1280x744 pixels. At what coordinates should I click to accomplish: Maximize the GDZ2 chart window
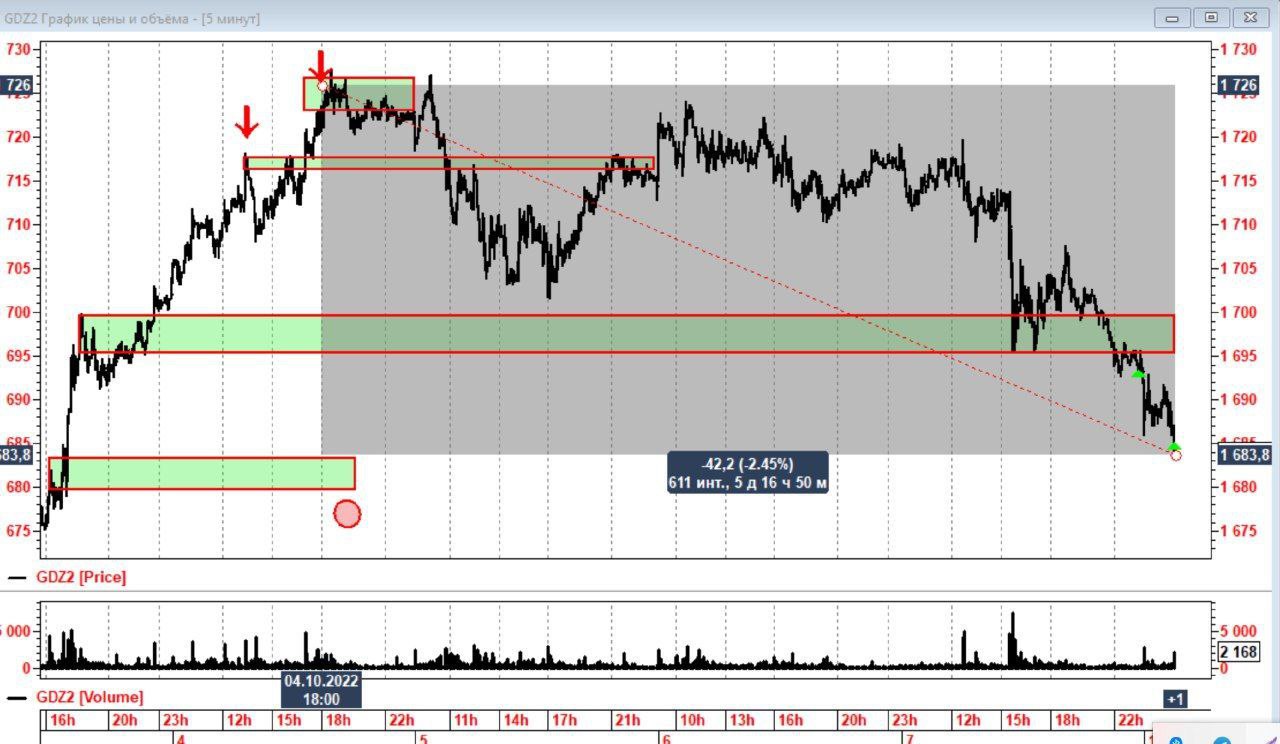pyautogui.click(x=1211, y=17)
